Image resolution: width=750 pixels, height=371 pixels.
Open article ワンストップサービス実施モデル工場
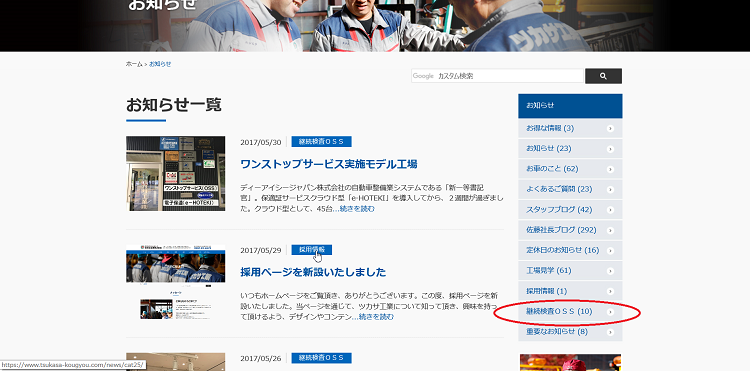coord(329,164)
